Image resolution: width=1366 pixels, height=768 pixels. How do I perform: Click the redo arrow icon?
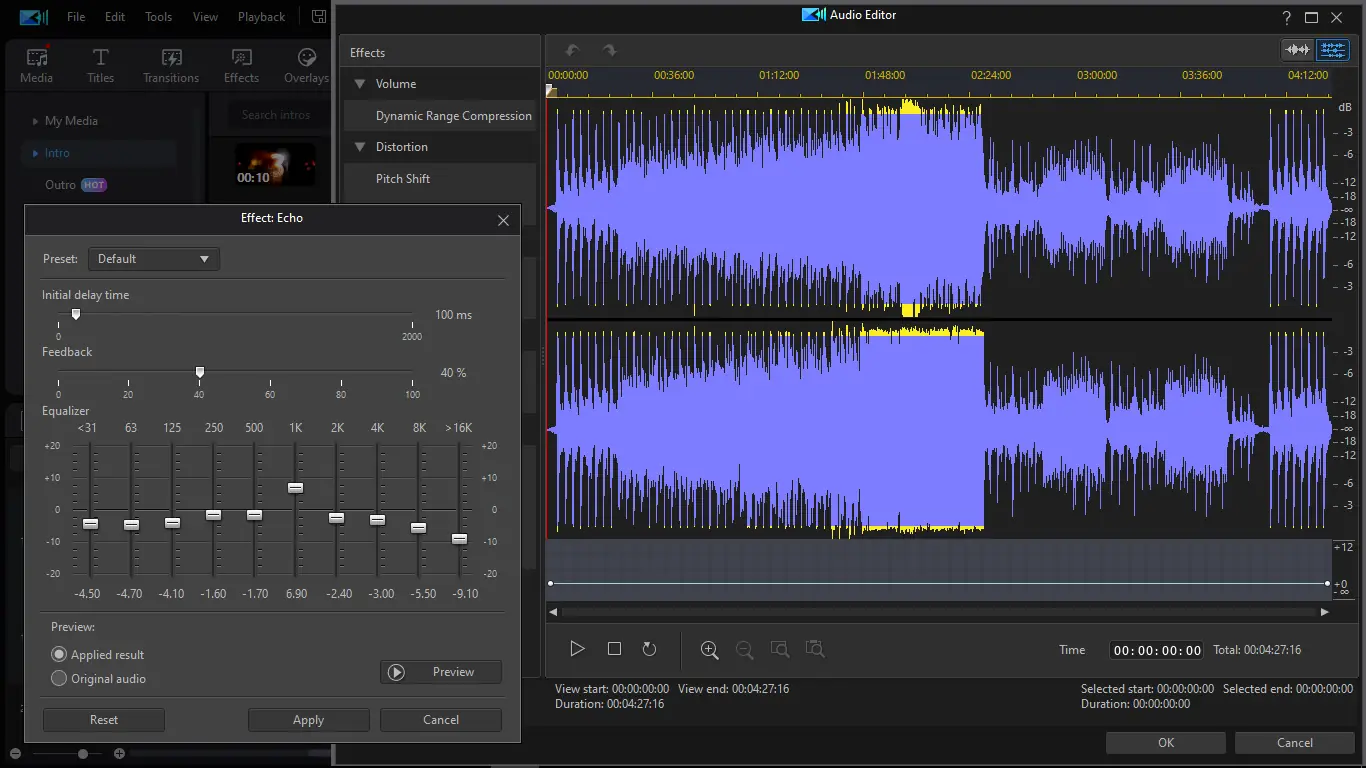(609, 51)
